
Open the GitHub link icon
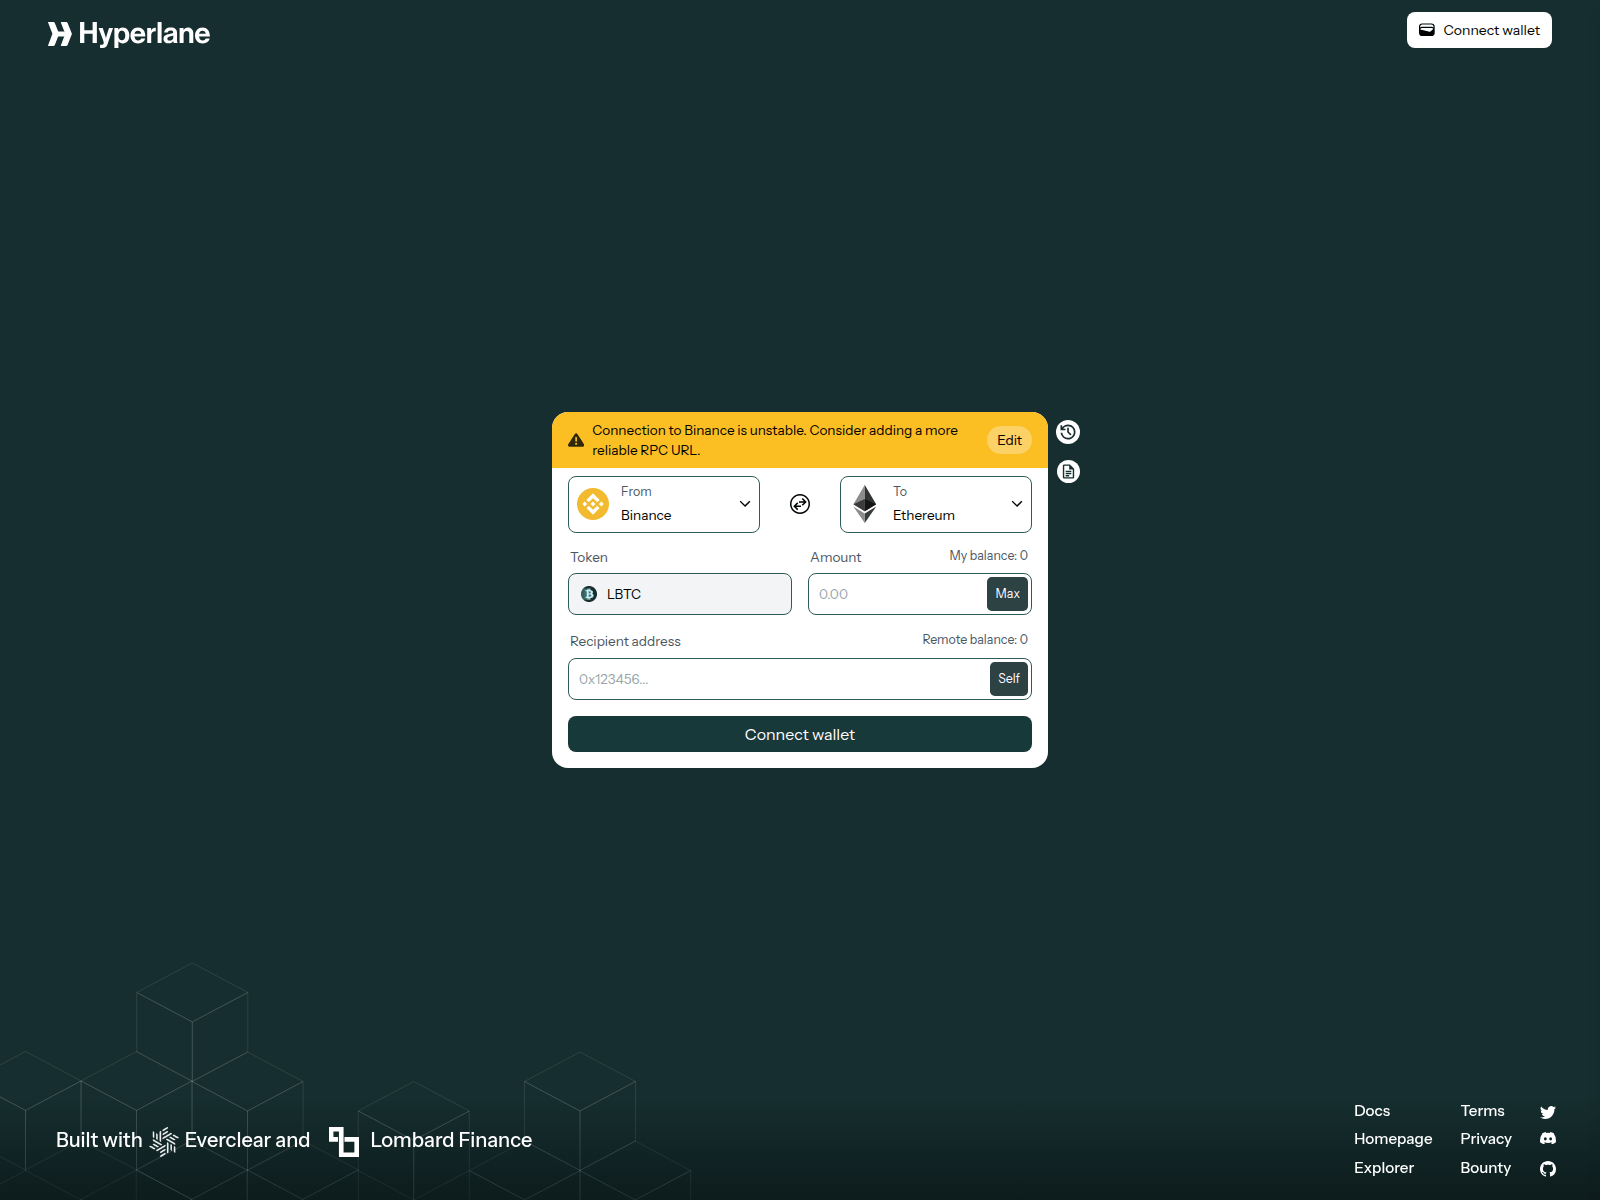pos(1548,1168)
